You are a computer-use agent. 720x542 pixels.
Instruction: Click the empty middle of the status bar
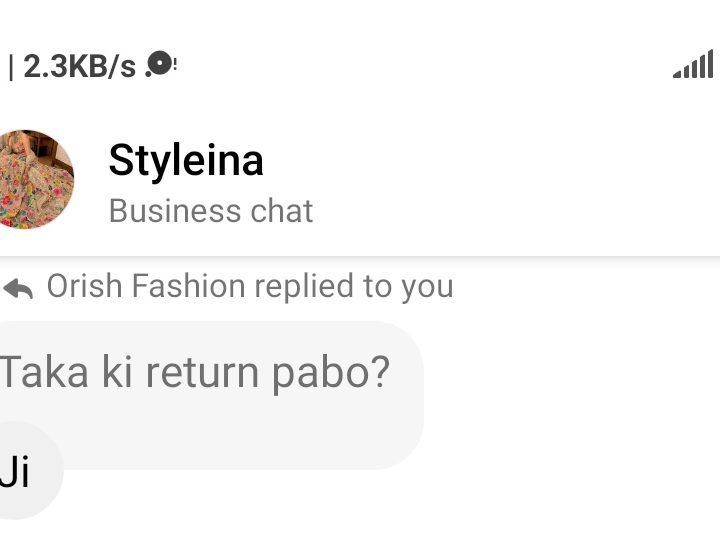pyautogui.click(x=420, y=66)
